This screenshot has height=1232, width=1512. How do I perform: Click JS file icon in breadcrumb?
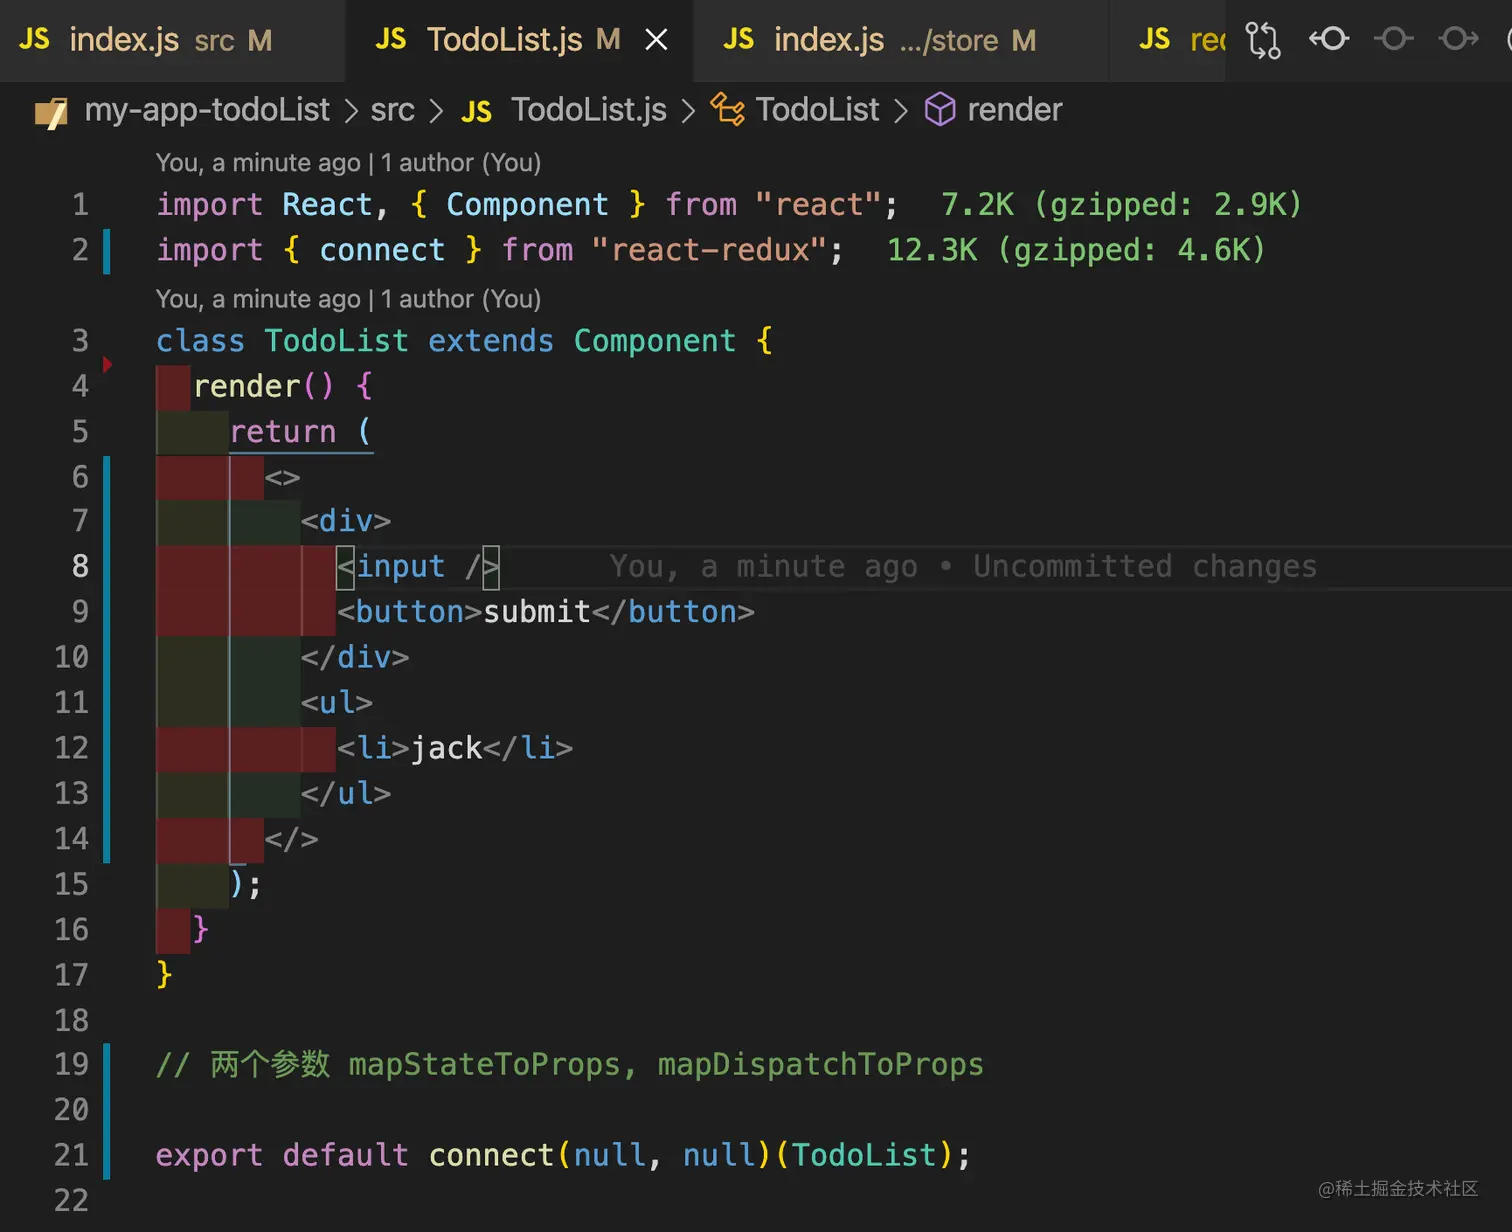coord(476,111)
